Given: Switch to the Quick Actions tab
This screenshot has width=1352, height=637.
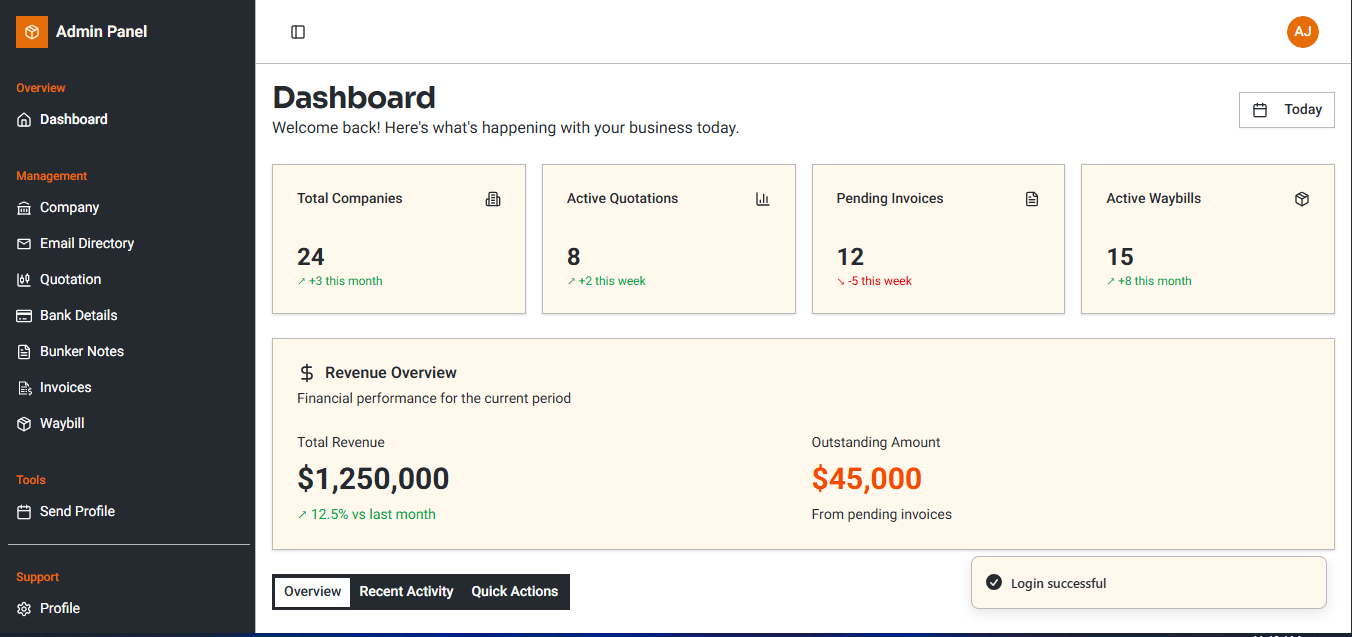Looking at the screenshot, I should [x=514, y=591].
